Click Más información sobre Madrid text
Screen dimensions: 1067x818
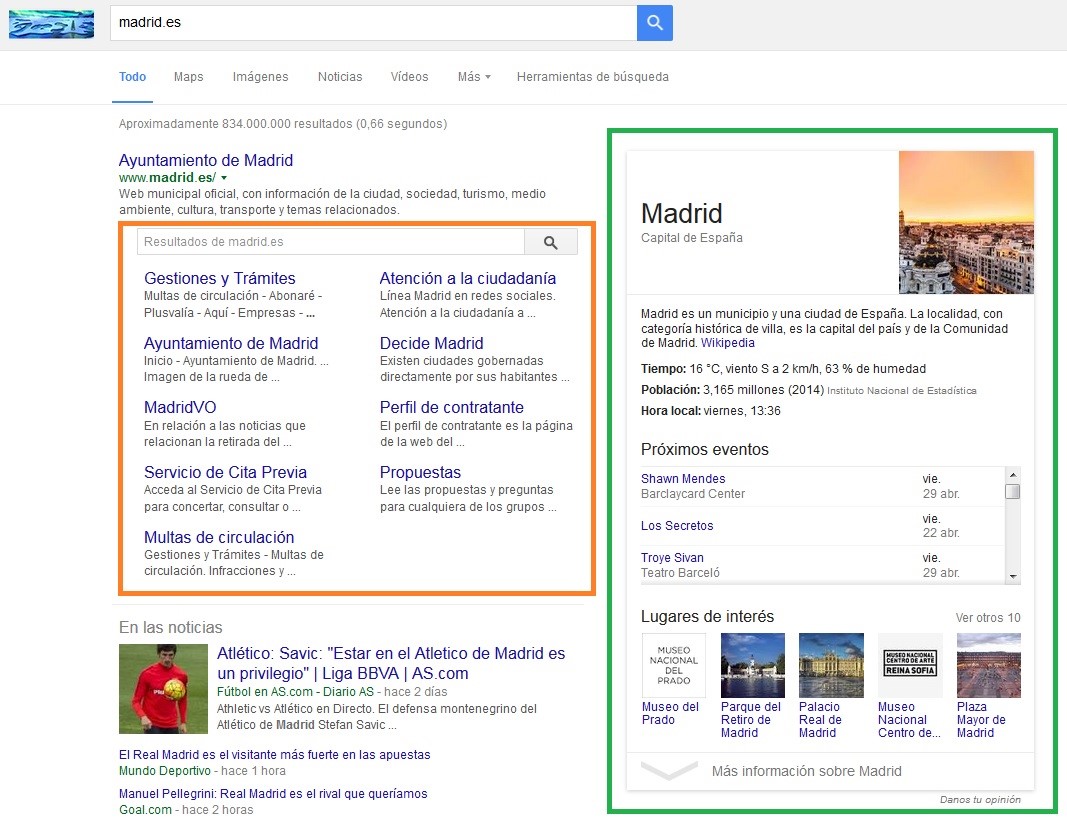click(806, 771)
